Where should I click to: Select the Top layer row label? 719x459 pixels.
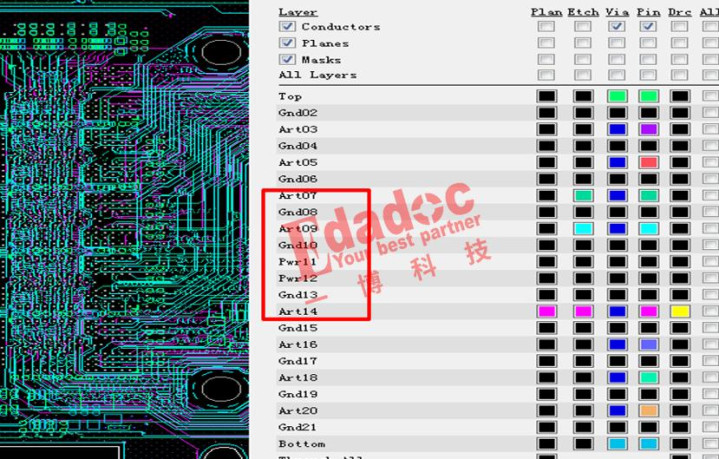coord(290,96)
